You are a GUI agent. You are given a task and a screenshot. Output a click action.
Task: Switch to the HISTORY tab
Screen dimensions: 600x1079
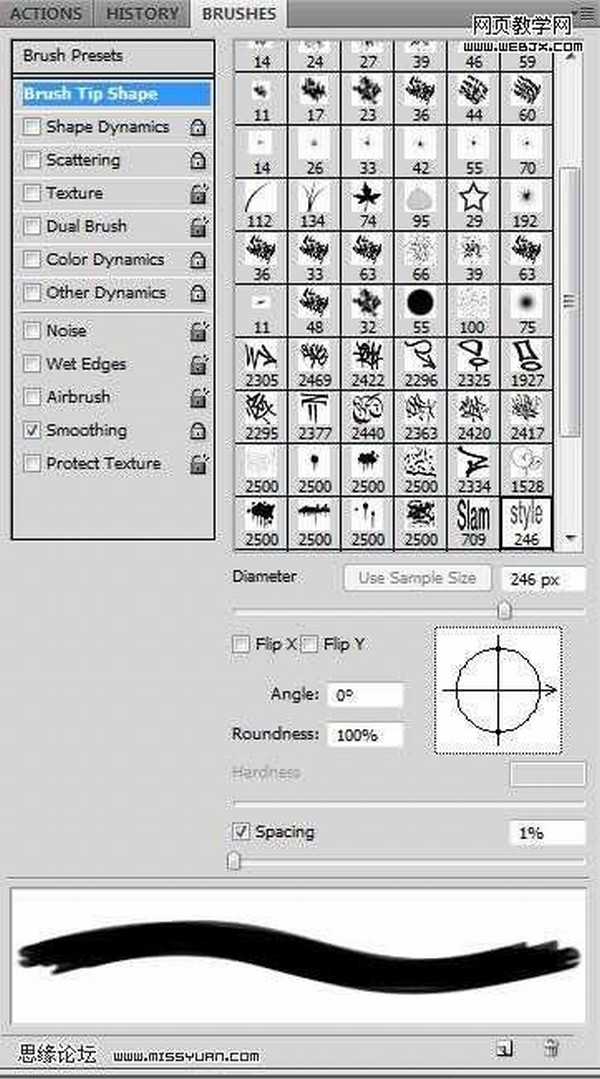140,13
